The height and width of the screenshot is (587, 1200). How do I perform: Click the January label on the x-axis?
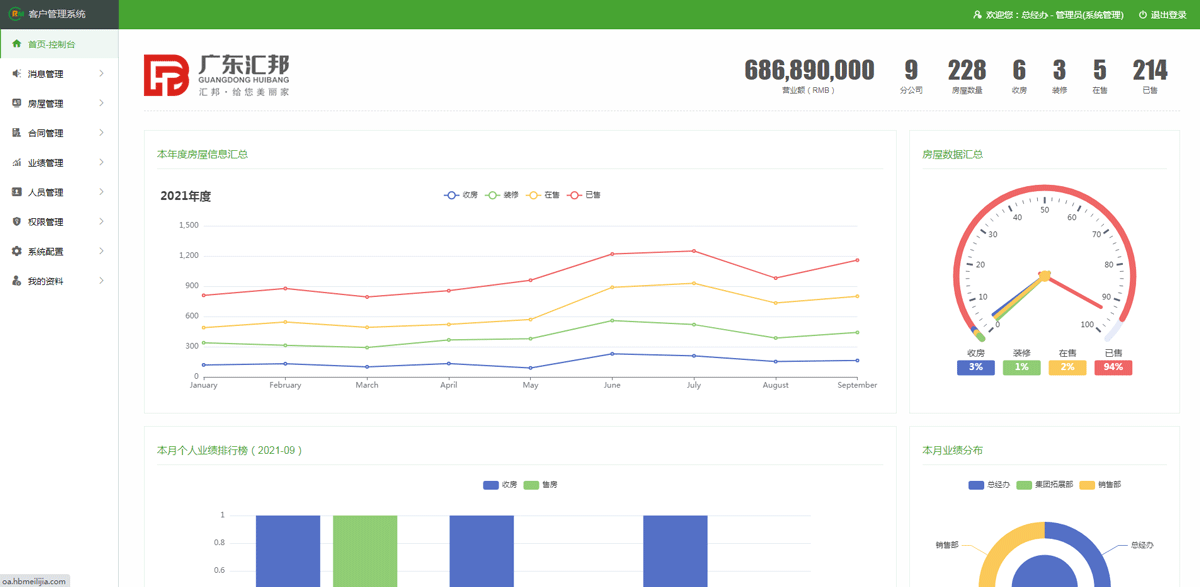(x=203, y=385)
